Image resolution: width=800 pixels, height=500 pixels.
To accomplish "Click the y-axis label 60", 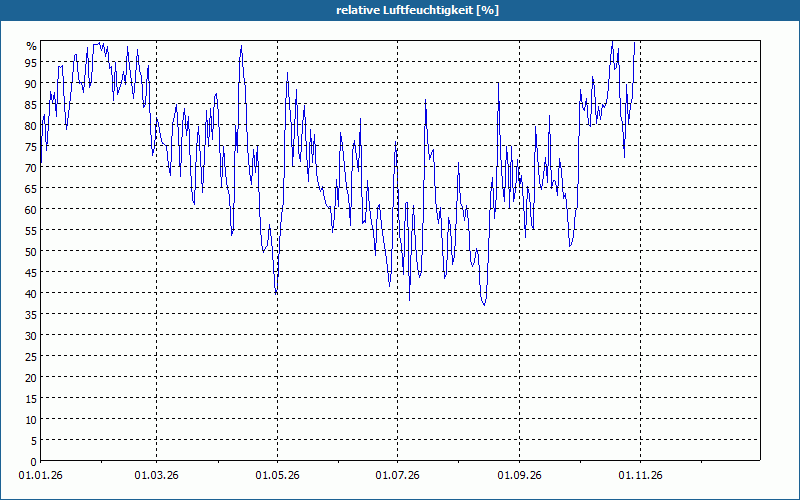I will [31, 209].
